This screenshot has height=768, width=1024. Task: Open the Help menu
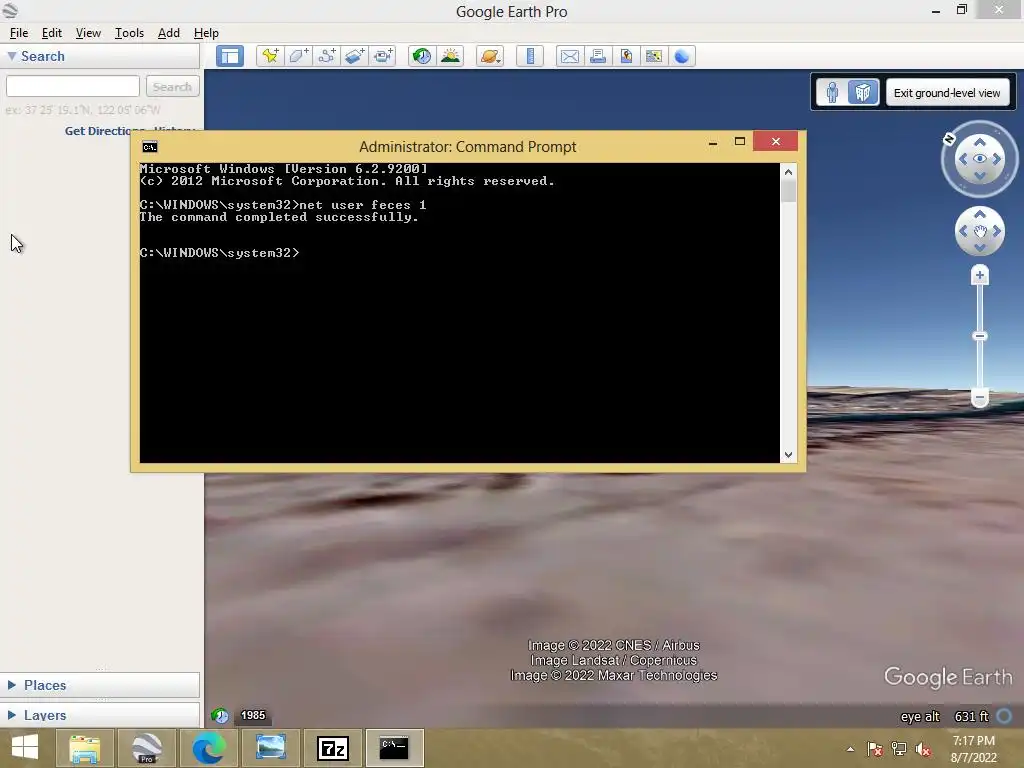click(x=206, y=33)
